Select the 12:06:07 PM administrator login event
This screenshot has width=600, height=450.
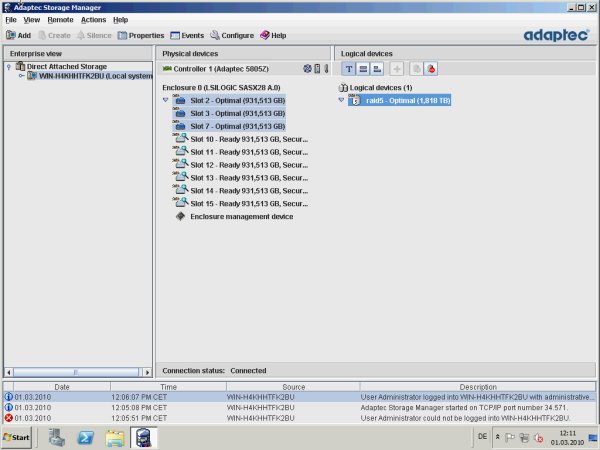300,397
